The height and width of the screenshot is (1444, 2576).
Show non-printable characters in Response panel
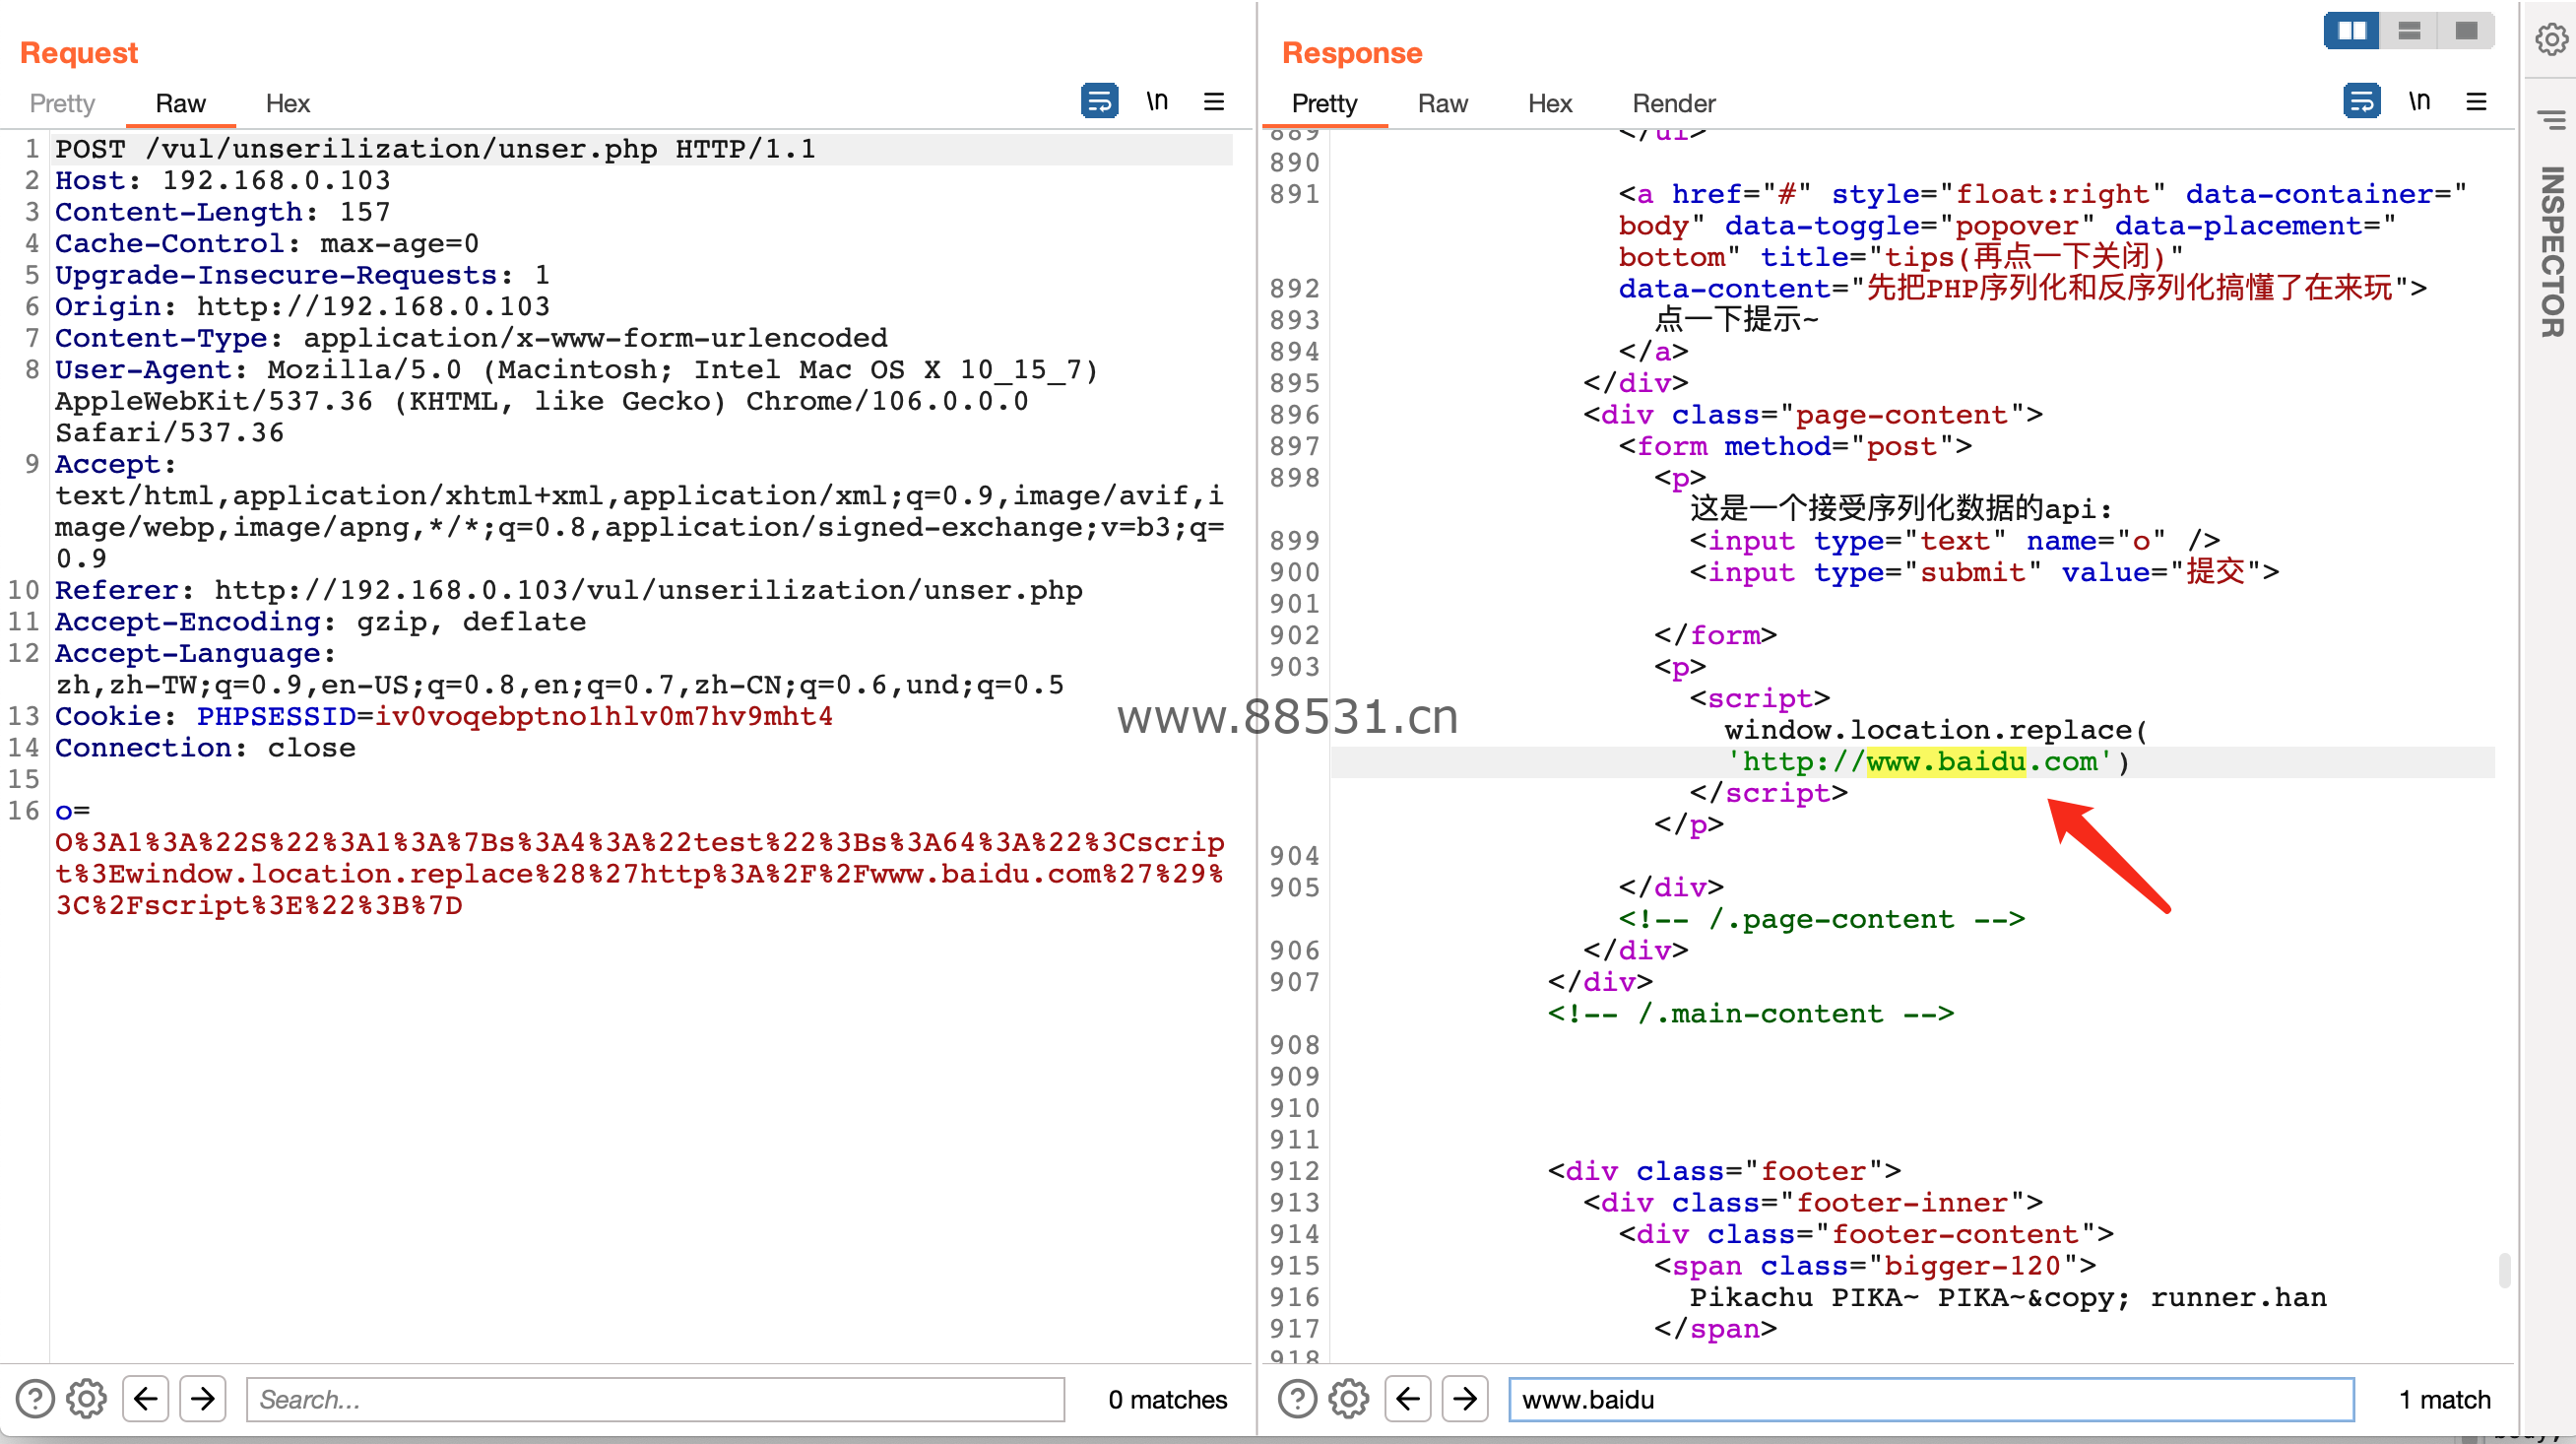point(2419,101)
